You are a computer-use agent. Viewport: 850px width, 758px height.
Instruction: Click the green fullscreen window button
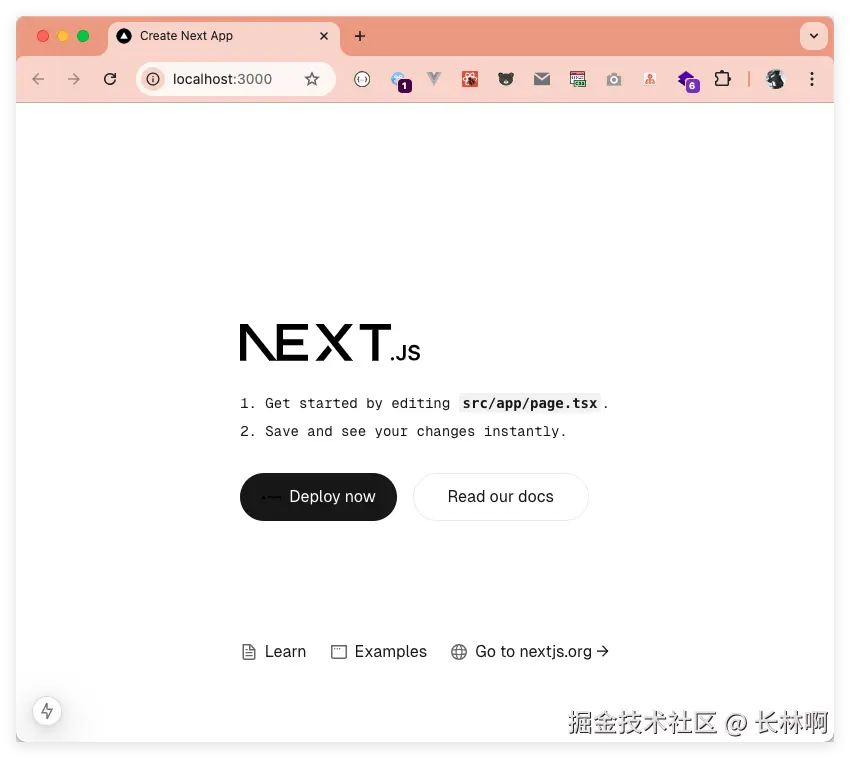(83, 36)
